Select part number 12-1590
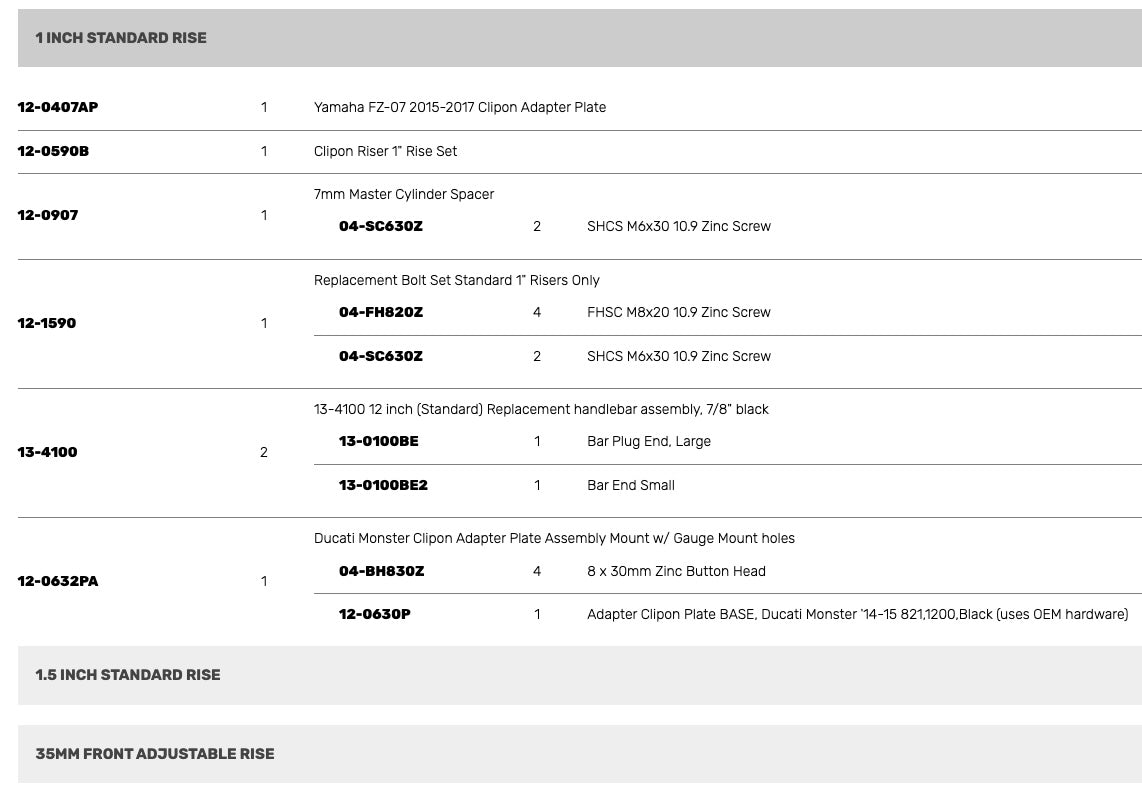The height and width of the screenshot is (804, 1142). coord(47,323)
